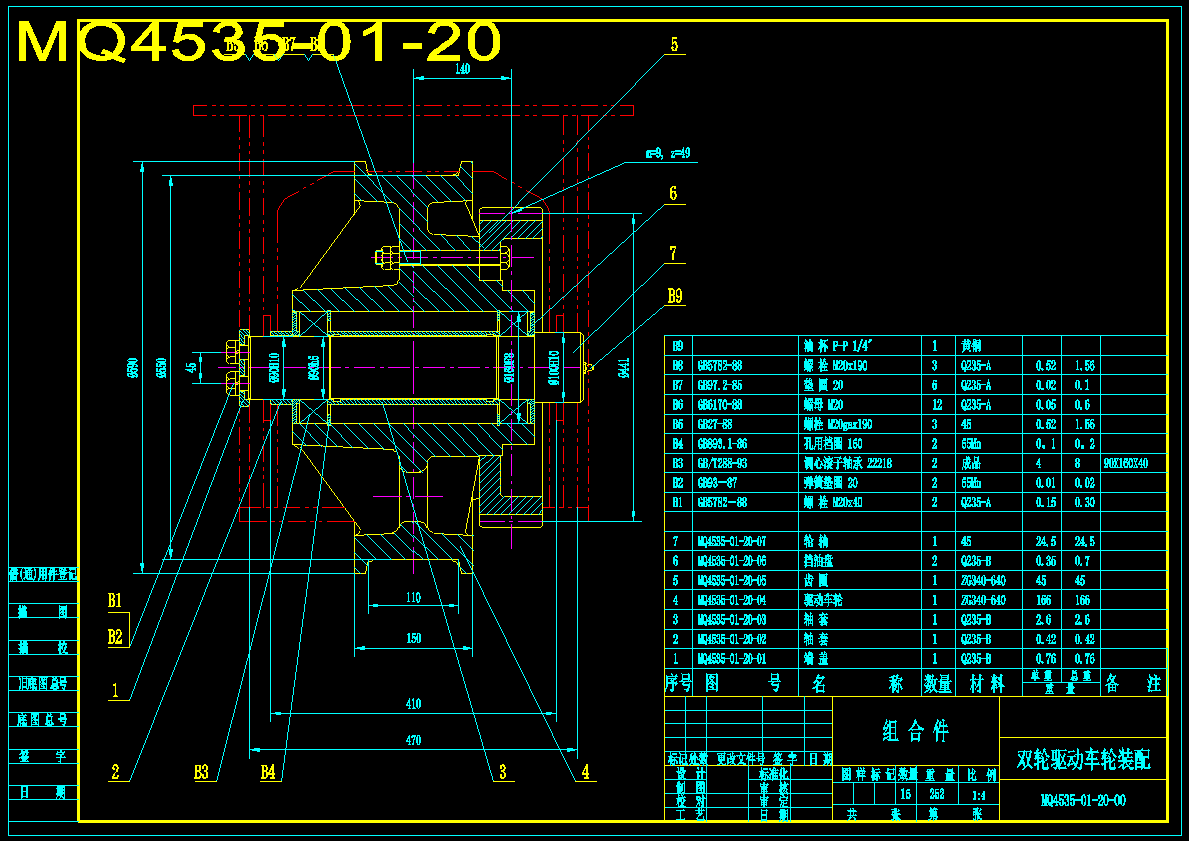Click the assembly title '双轮驱动车轮装配'
This screenshot has height=841, width=1189.
coord(1083,759)
